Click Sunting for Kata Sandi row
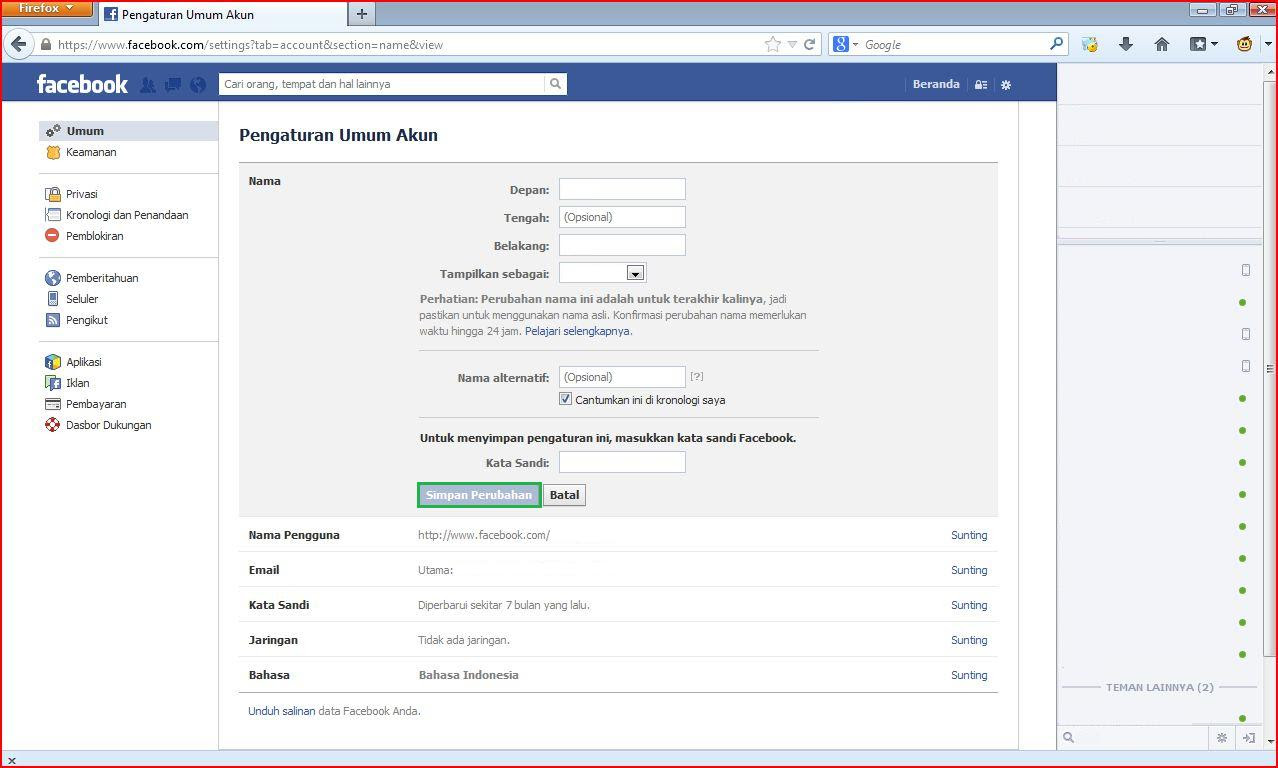 coord(969,605)
